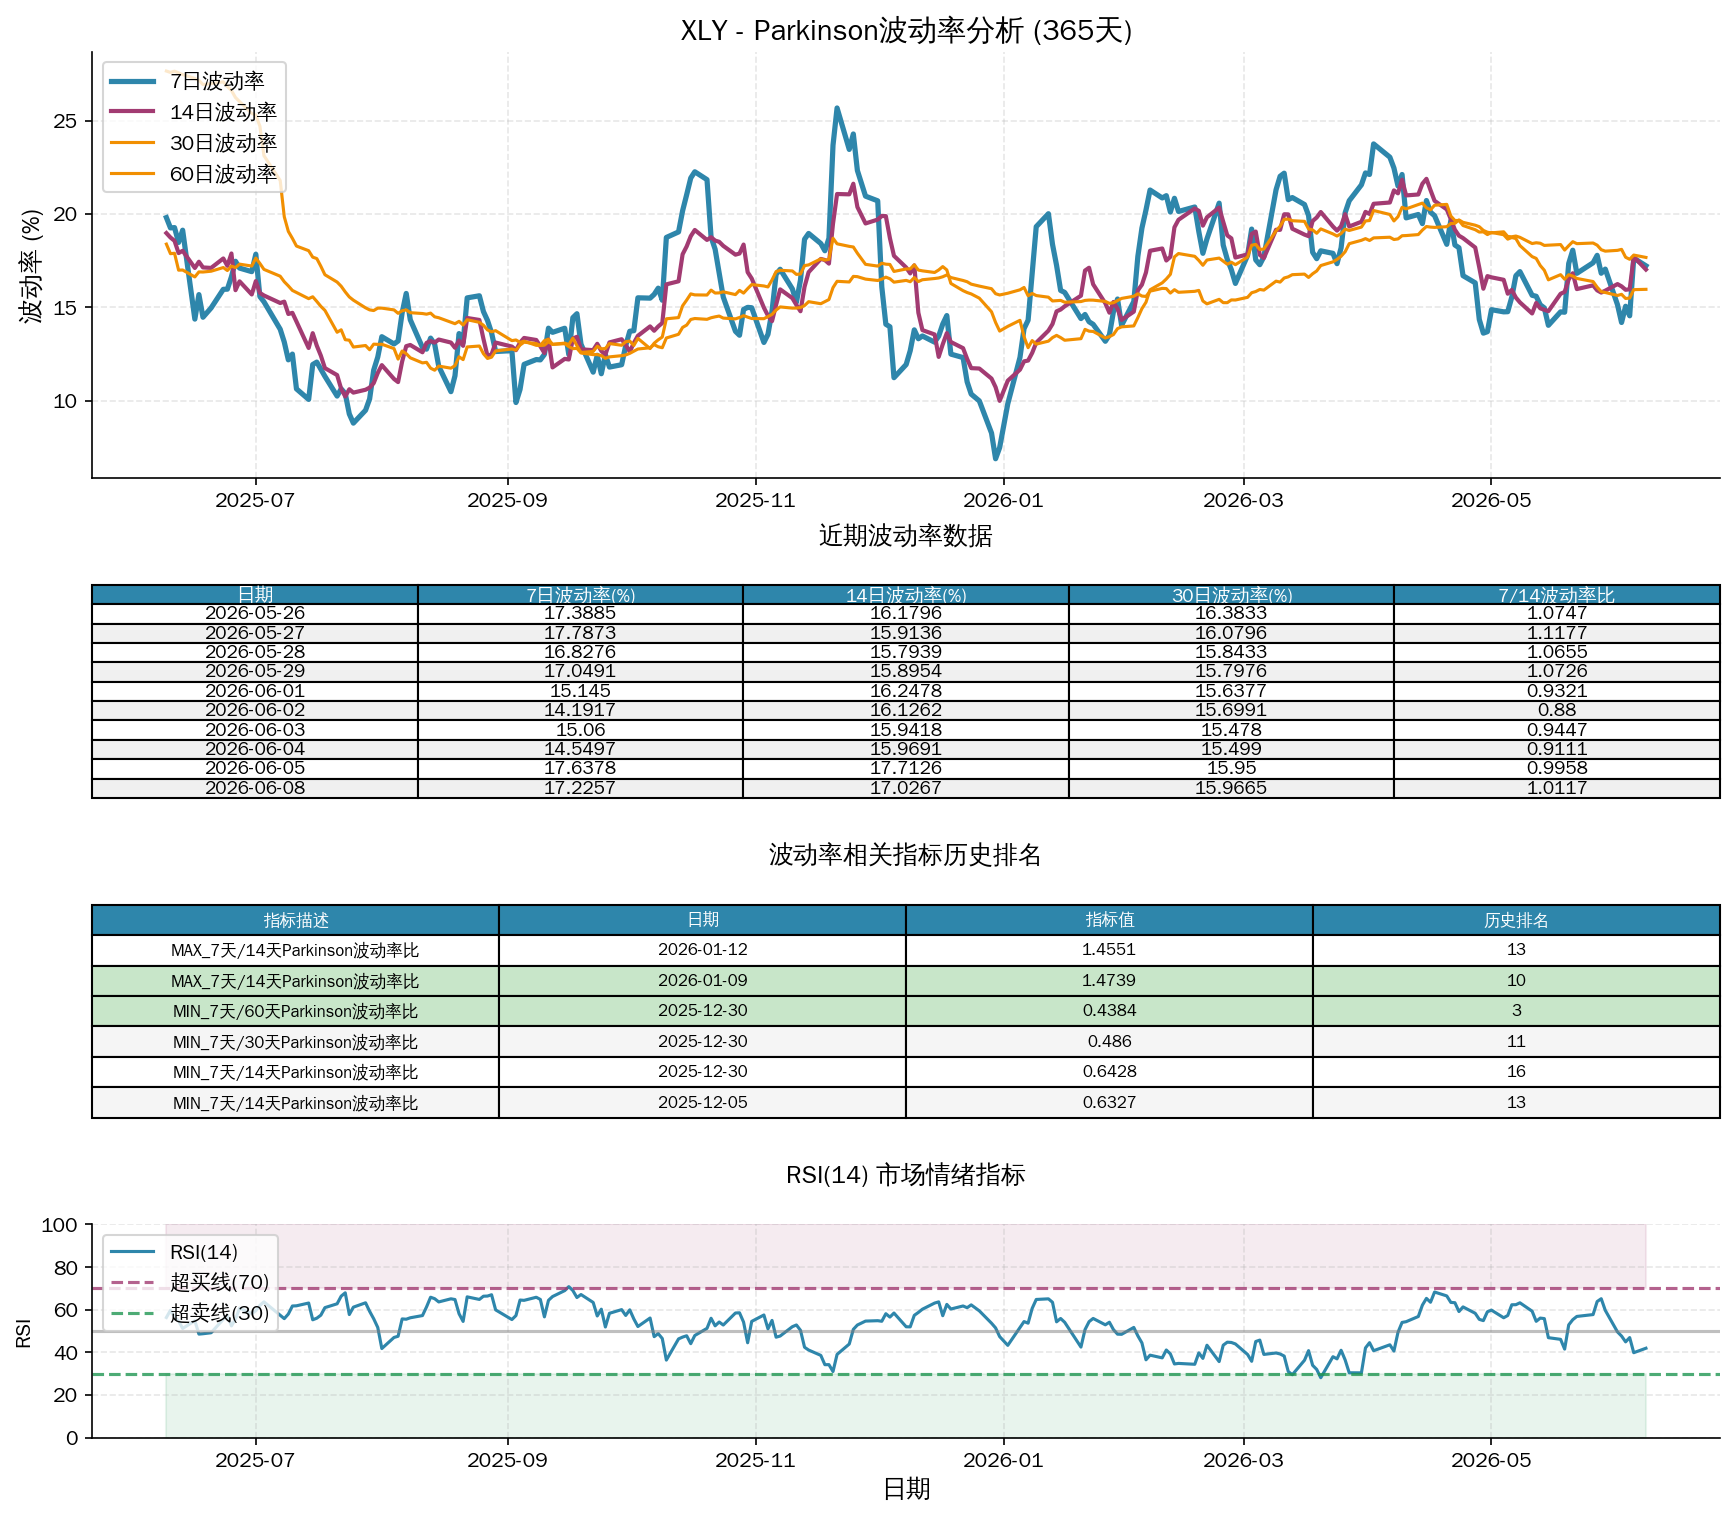
Task: Click the chart title XLY - Parkinson波动率分析 (365天)
Action: 906,30
